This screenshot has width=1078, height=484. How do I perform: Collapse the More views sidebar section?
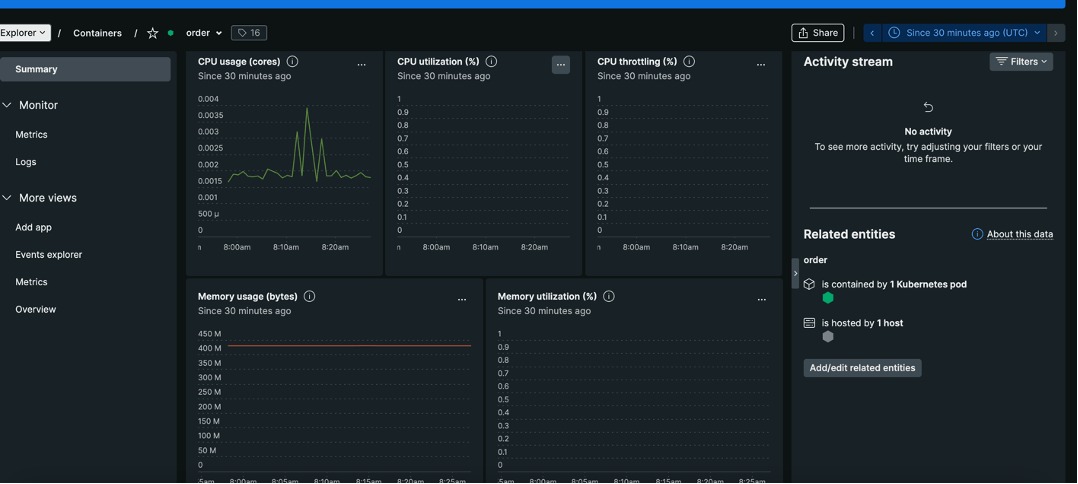tap(7, 198)
